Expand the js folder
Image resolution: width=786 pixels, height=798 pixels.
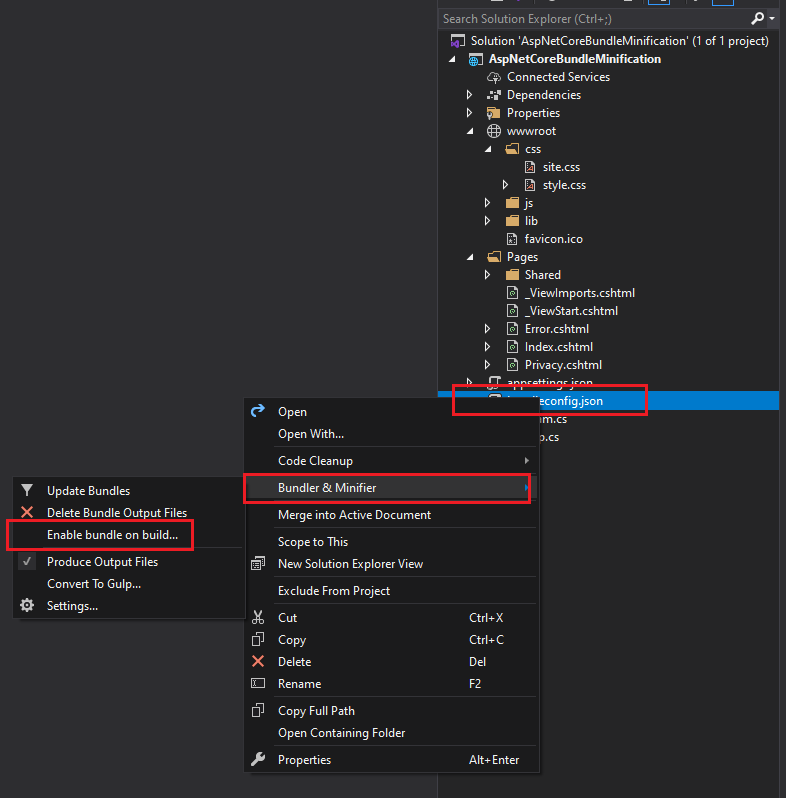coord(487,203)
